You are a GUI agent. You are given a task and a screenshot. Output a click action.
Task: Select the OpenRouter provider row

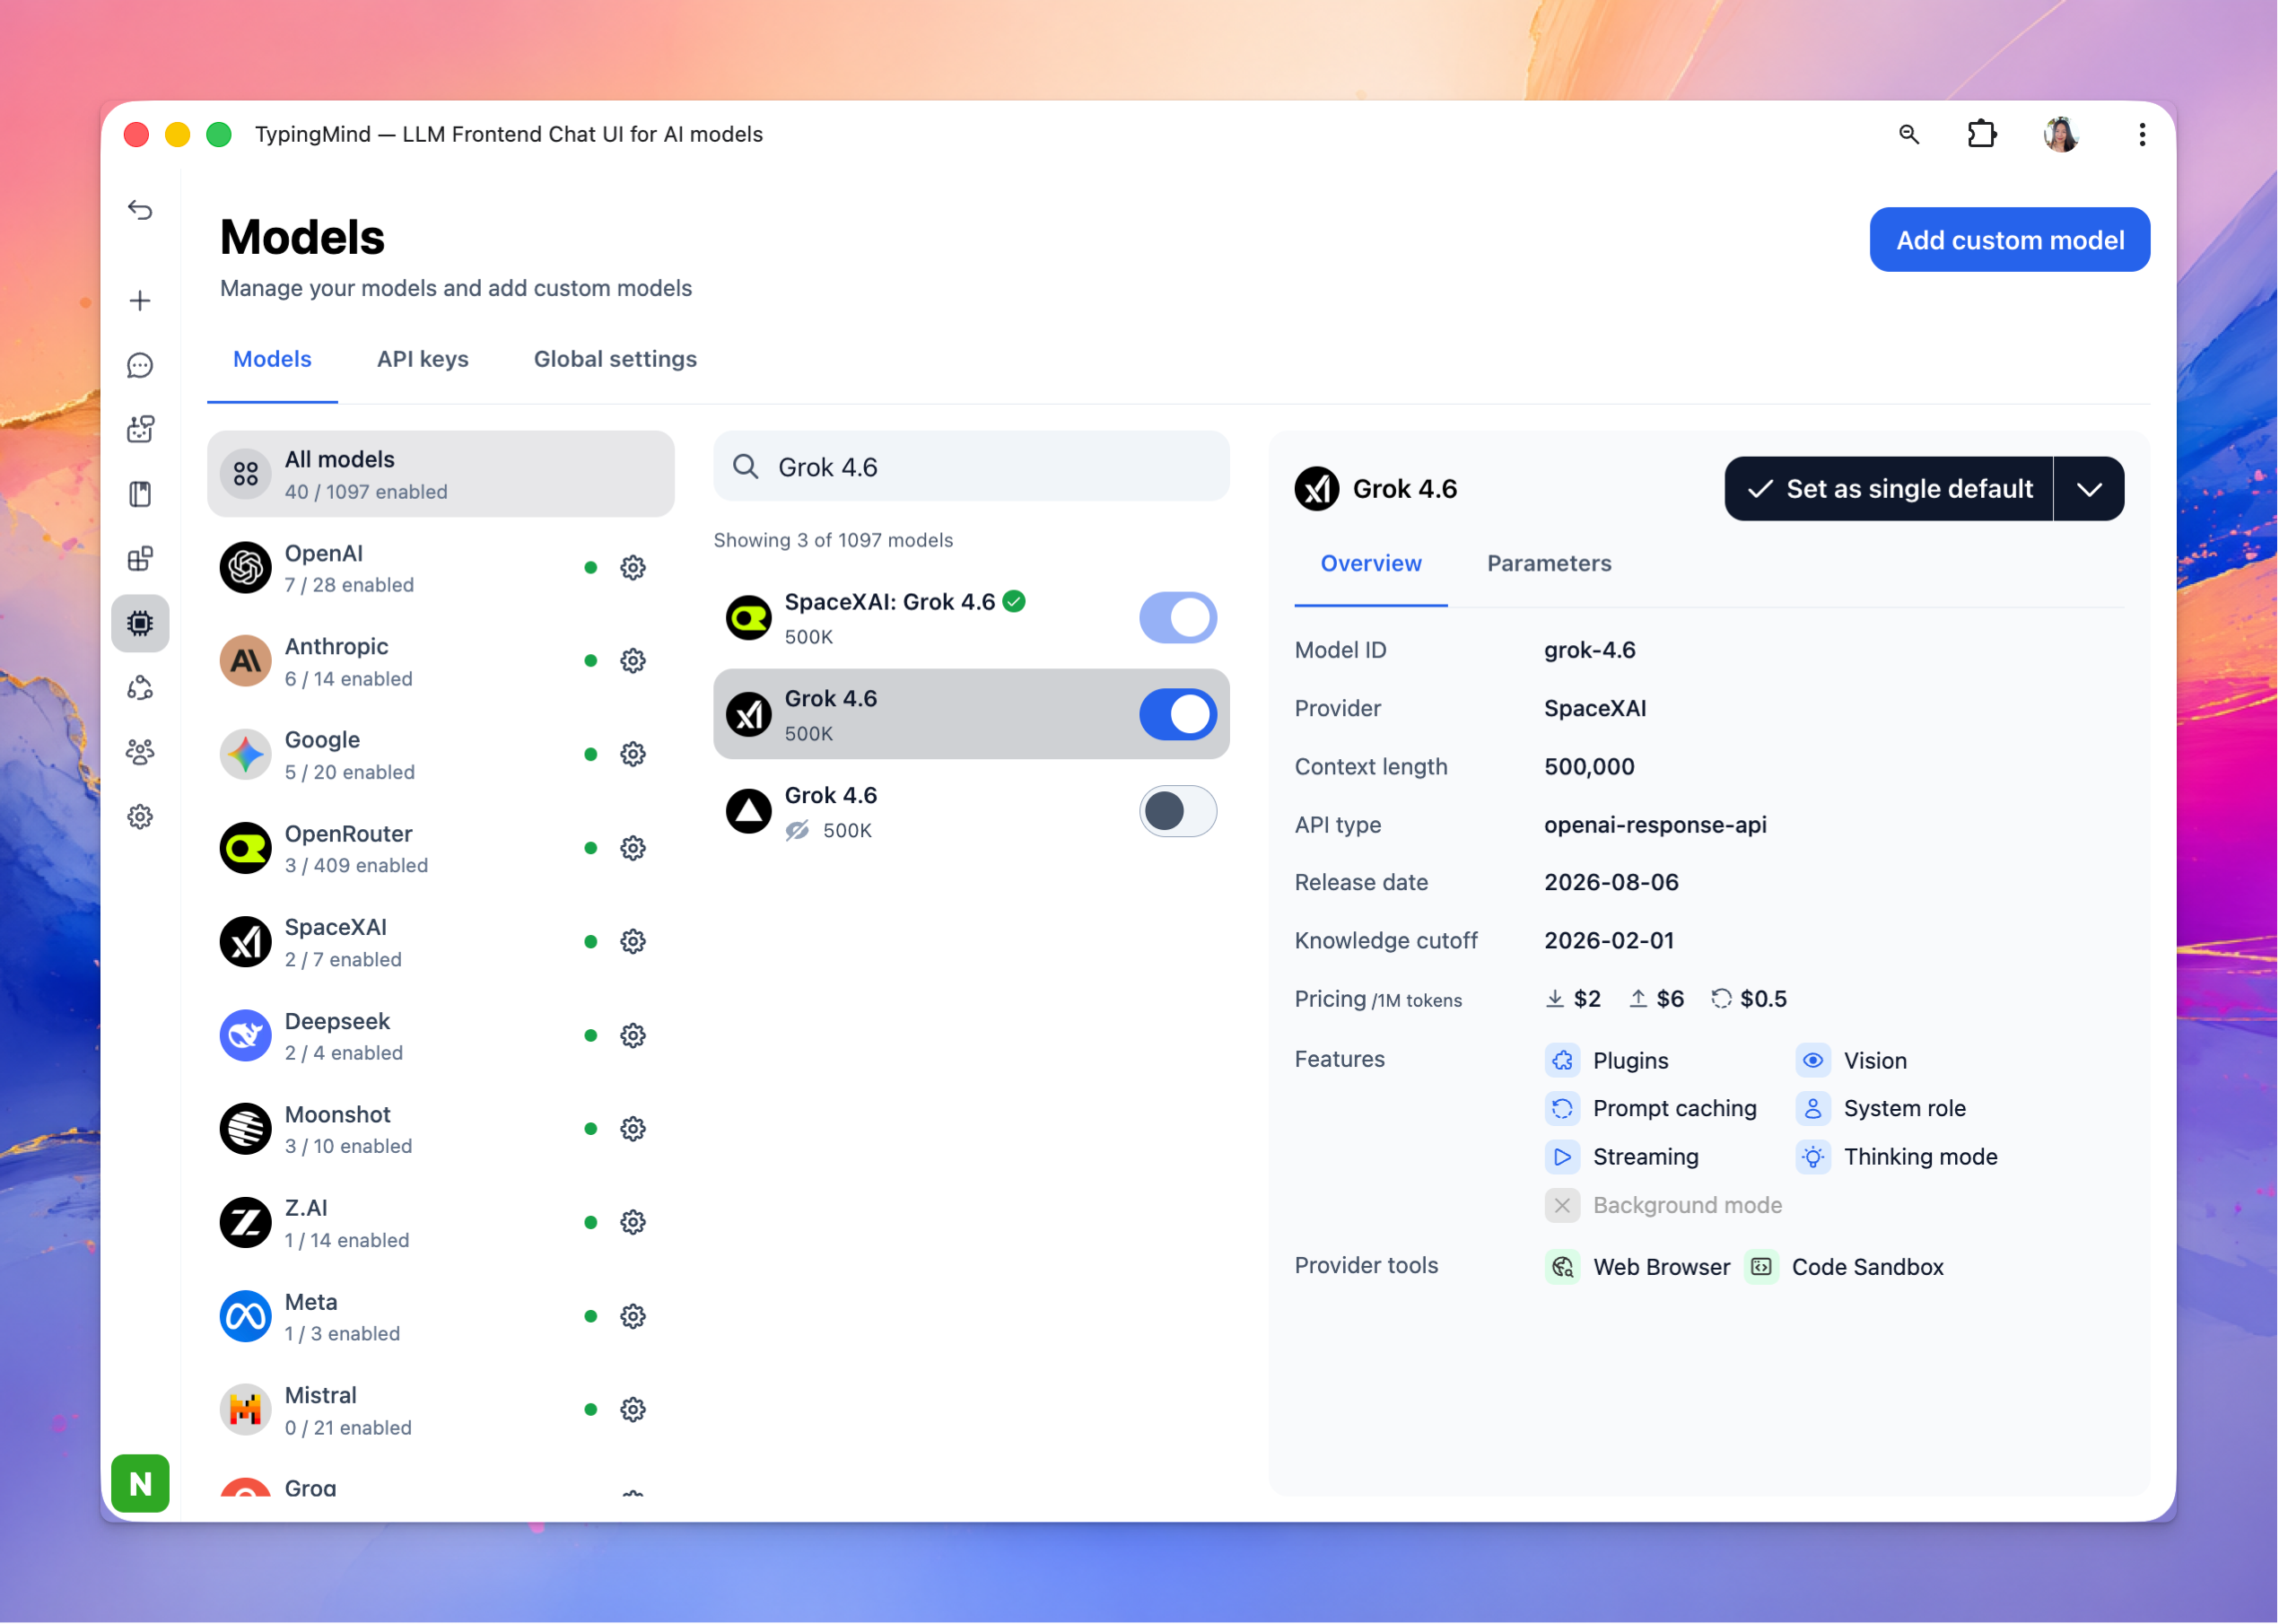[x=441, y=849]
